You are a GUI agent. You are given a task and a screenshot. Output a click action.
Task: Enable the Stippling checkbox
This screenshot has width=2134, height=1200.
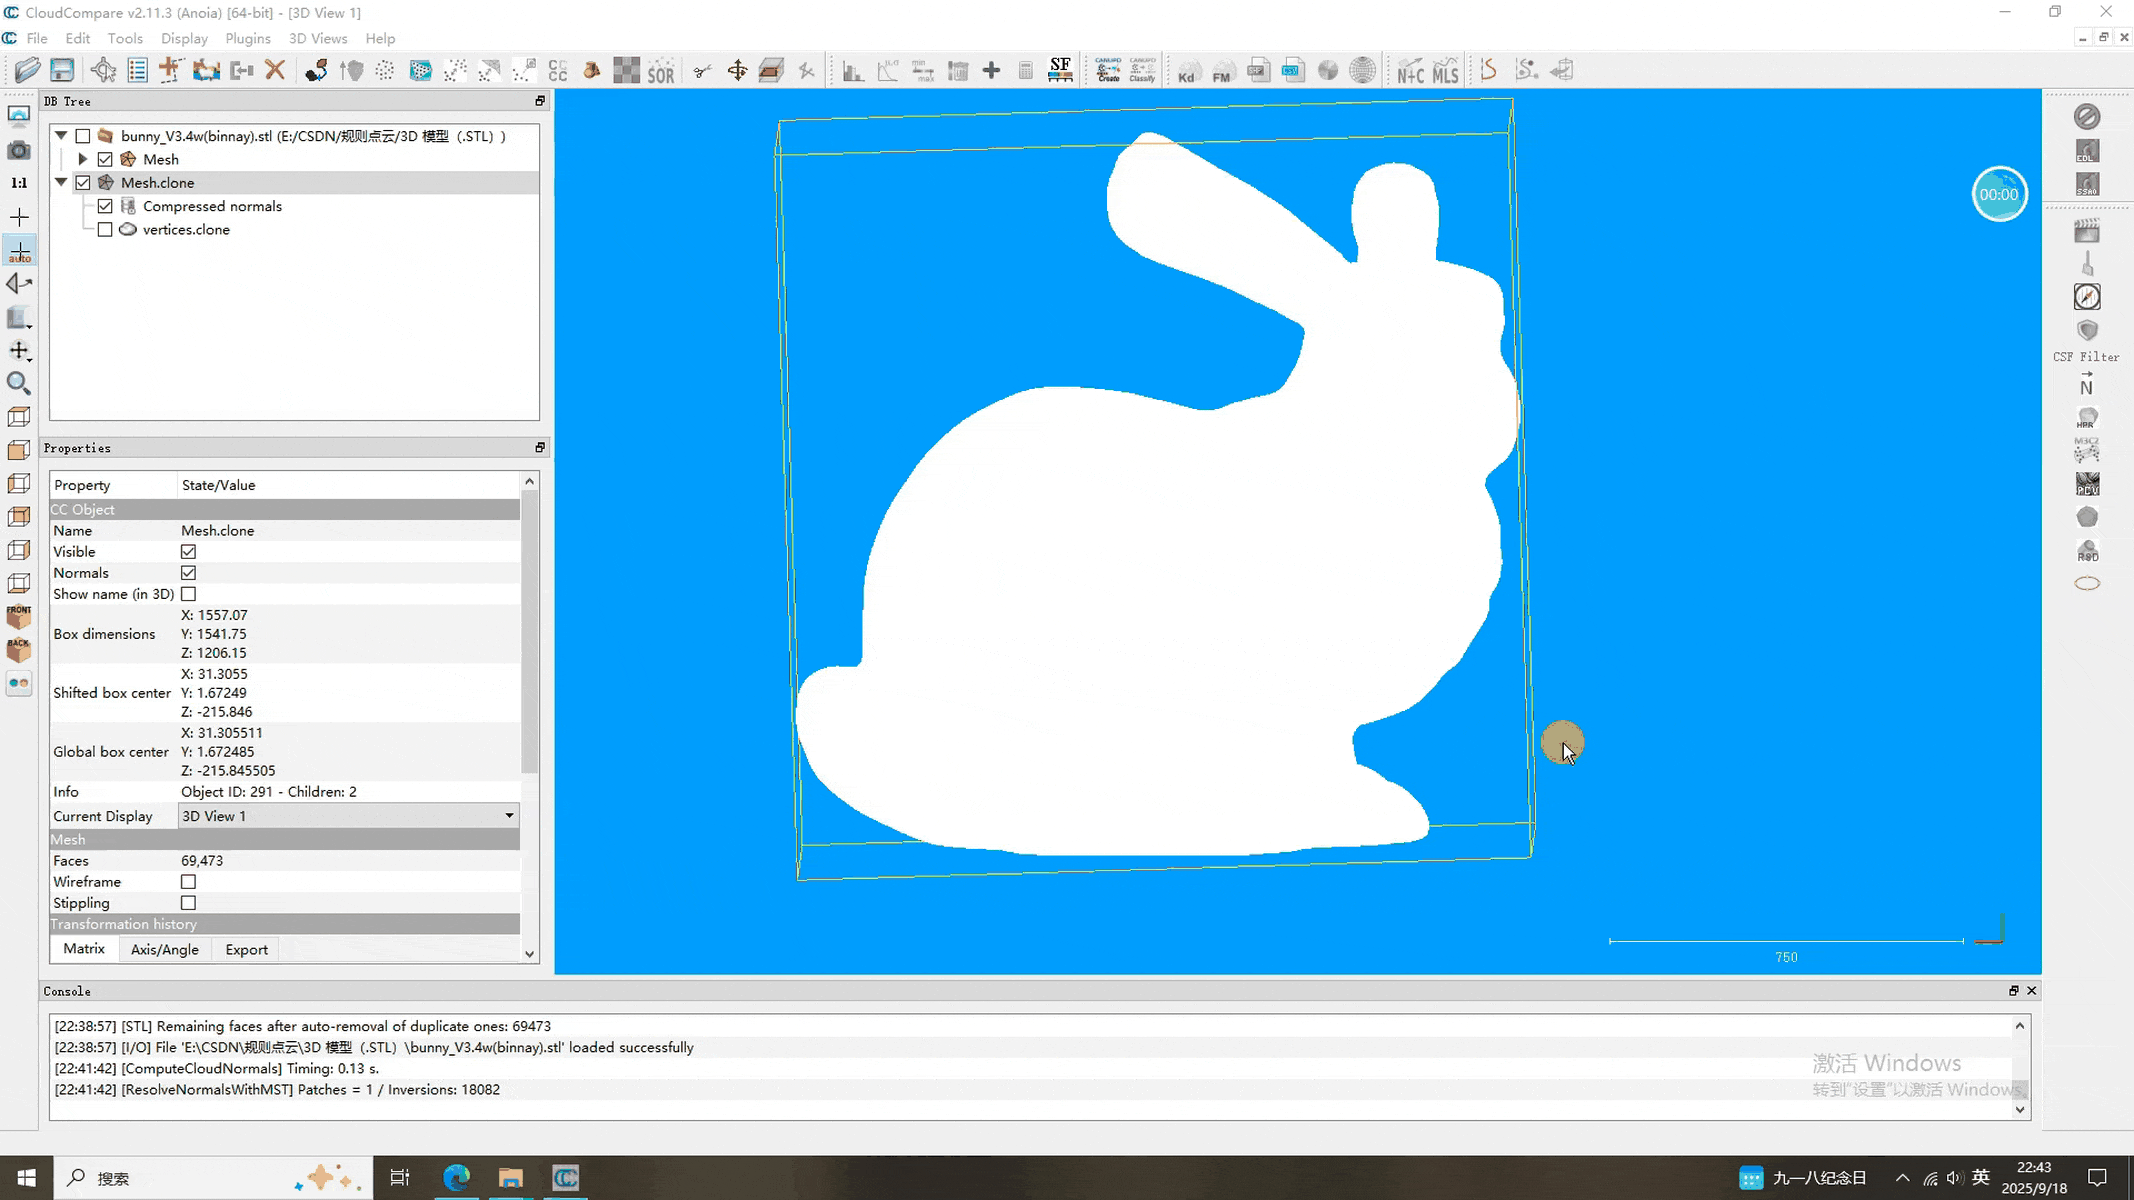click(x=188, y=903)
